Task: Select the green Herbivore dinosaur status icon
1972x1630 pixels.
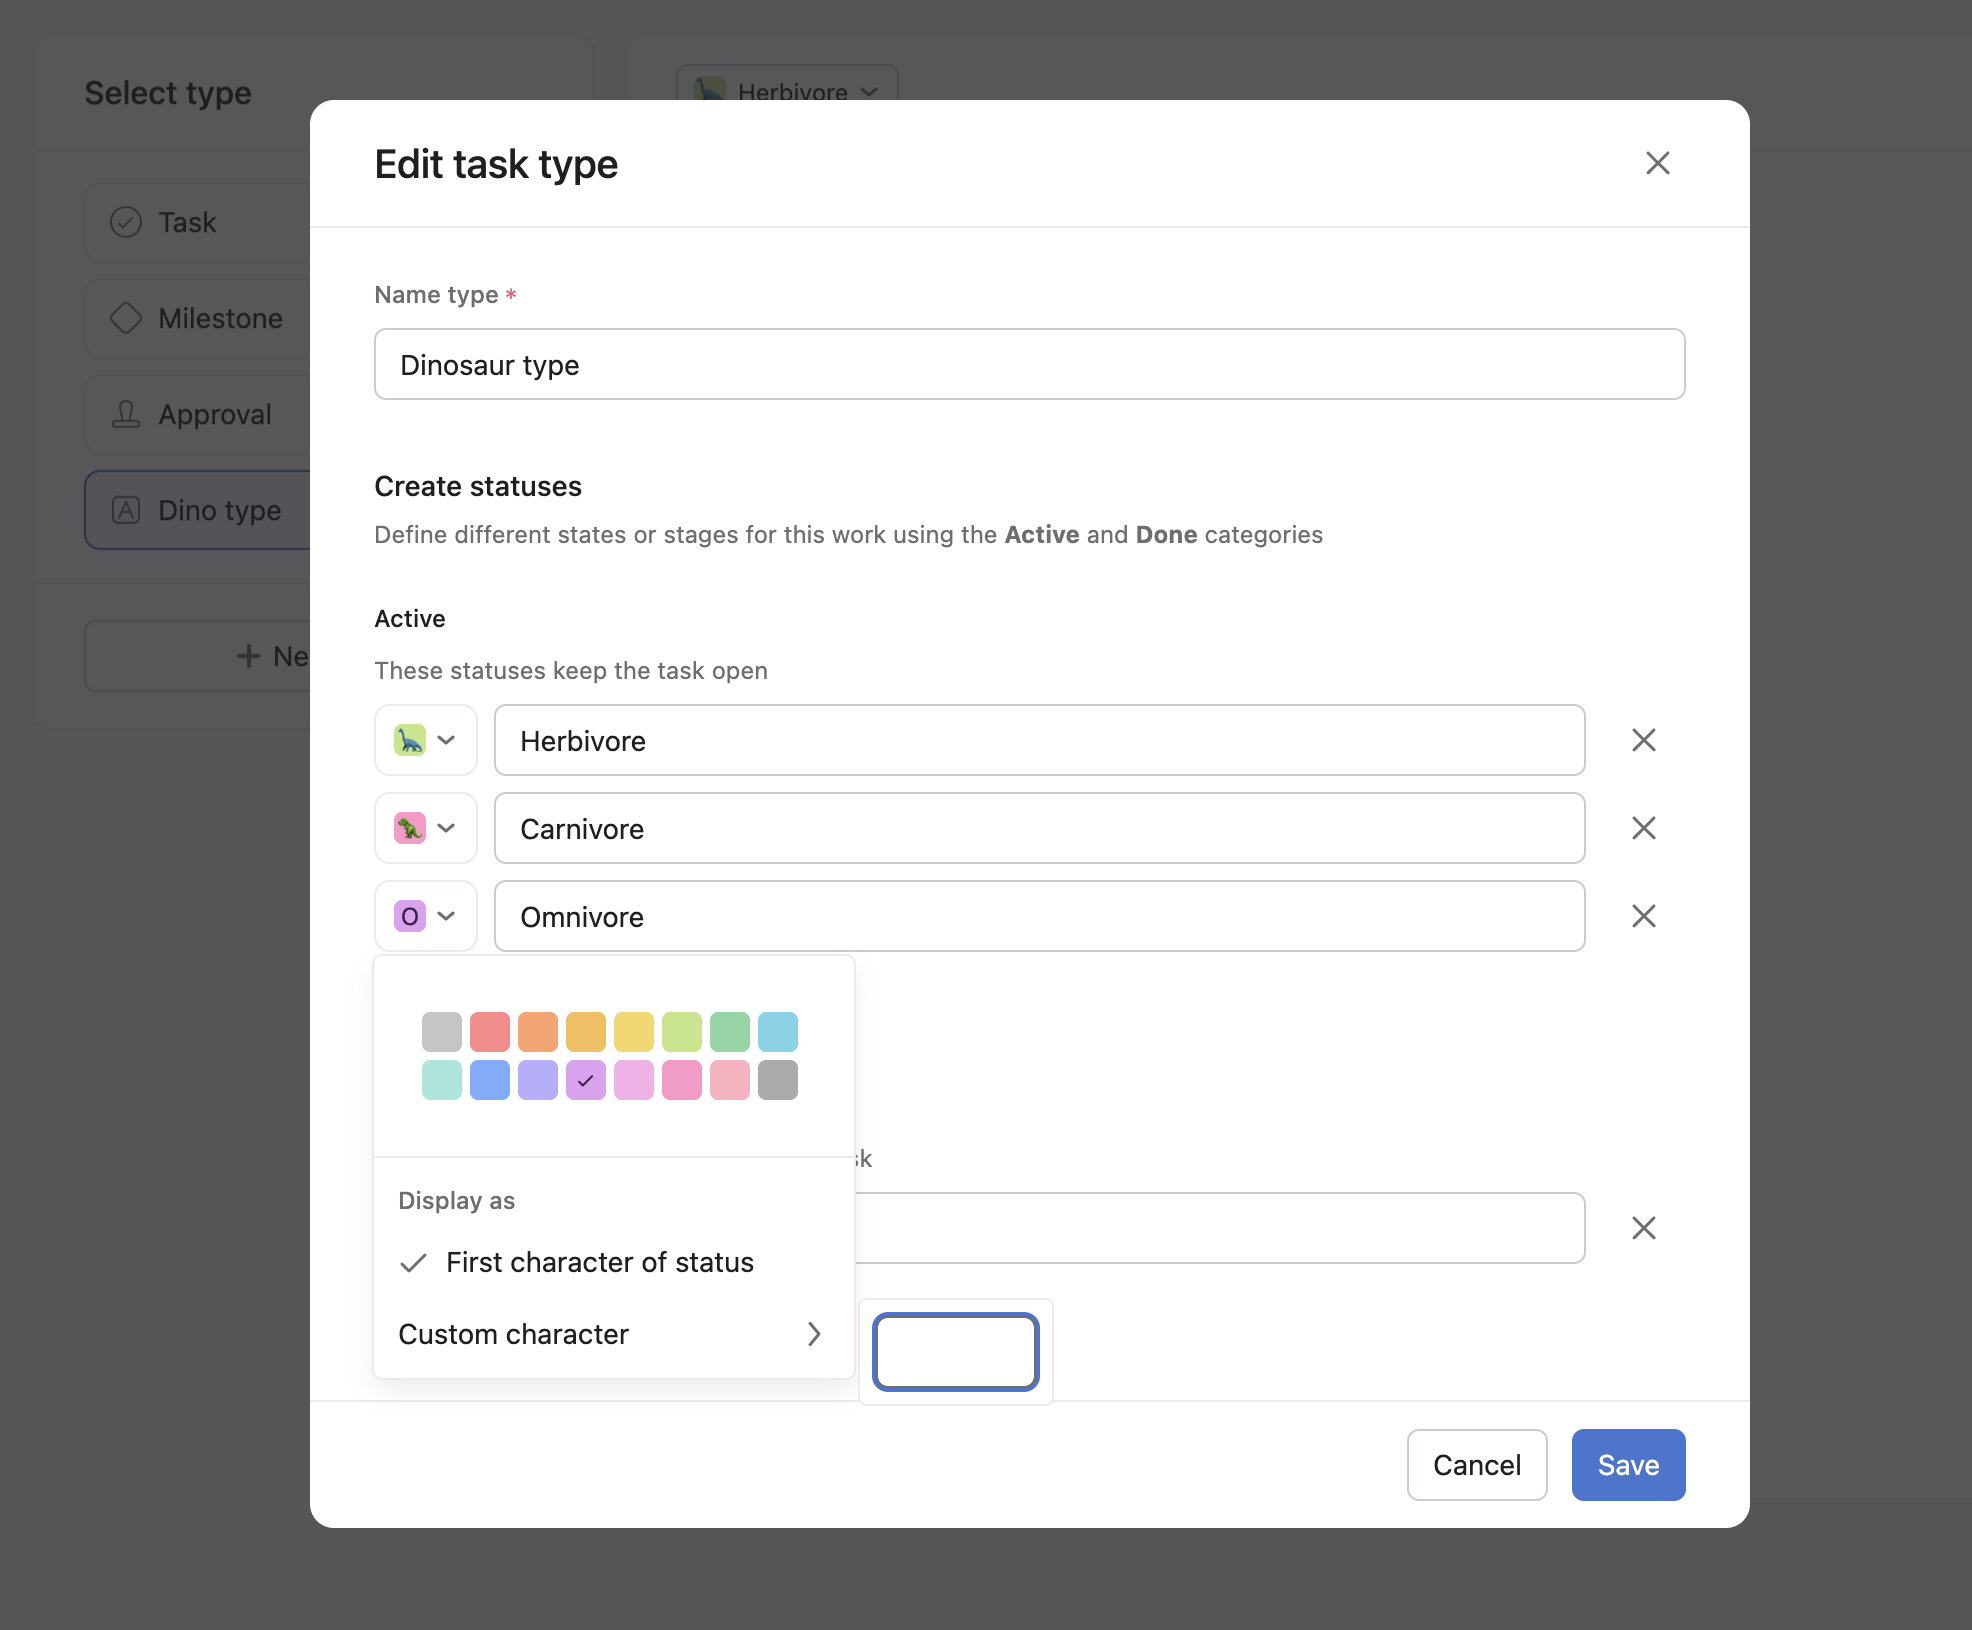Action: tap(411, 740)
